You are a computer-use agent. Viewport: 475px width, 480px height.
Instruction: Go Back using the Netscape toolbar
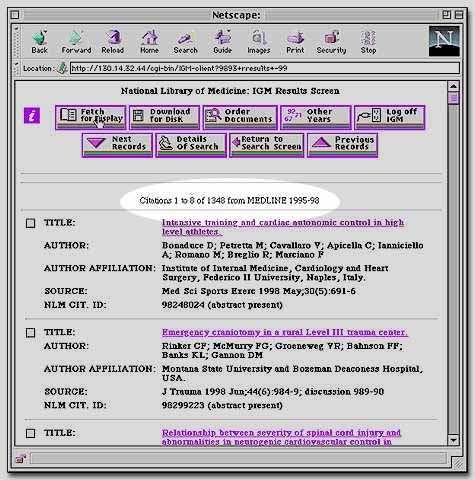click(39, 42)
